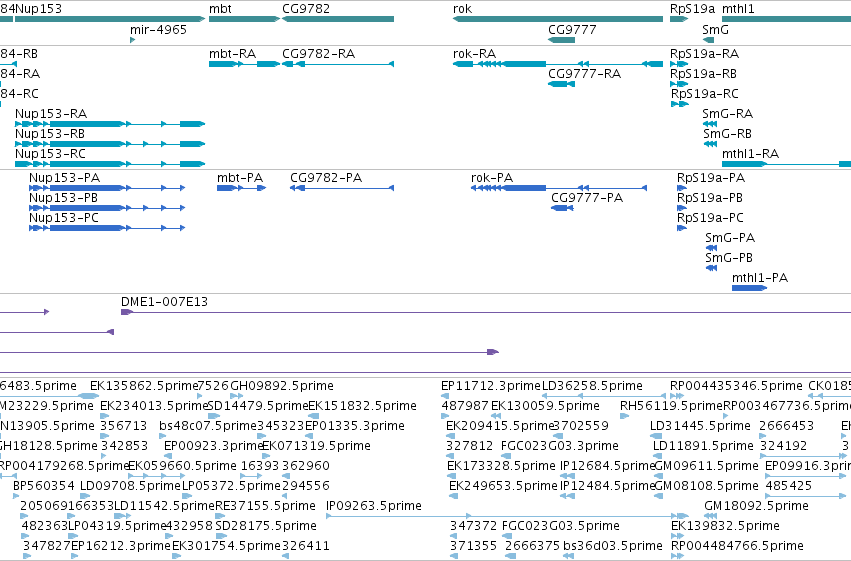Select the mir-4965 gene label
The height and width of the screenshot is (561, 851).
coord(158,30)
